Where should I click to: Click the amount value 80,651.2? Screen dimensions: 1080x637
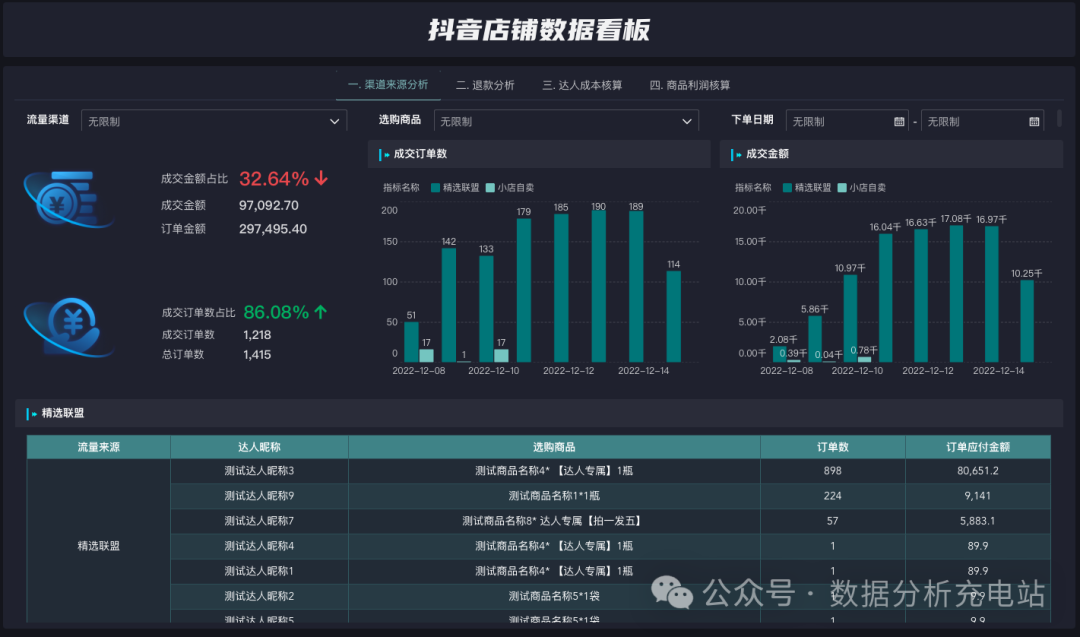977,471
